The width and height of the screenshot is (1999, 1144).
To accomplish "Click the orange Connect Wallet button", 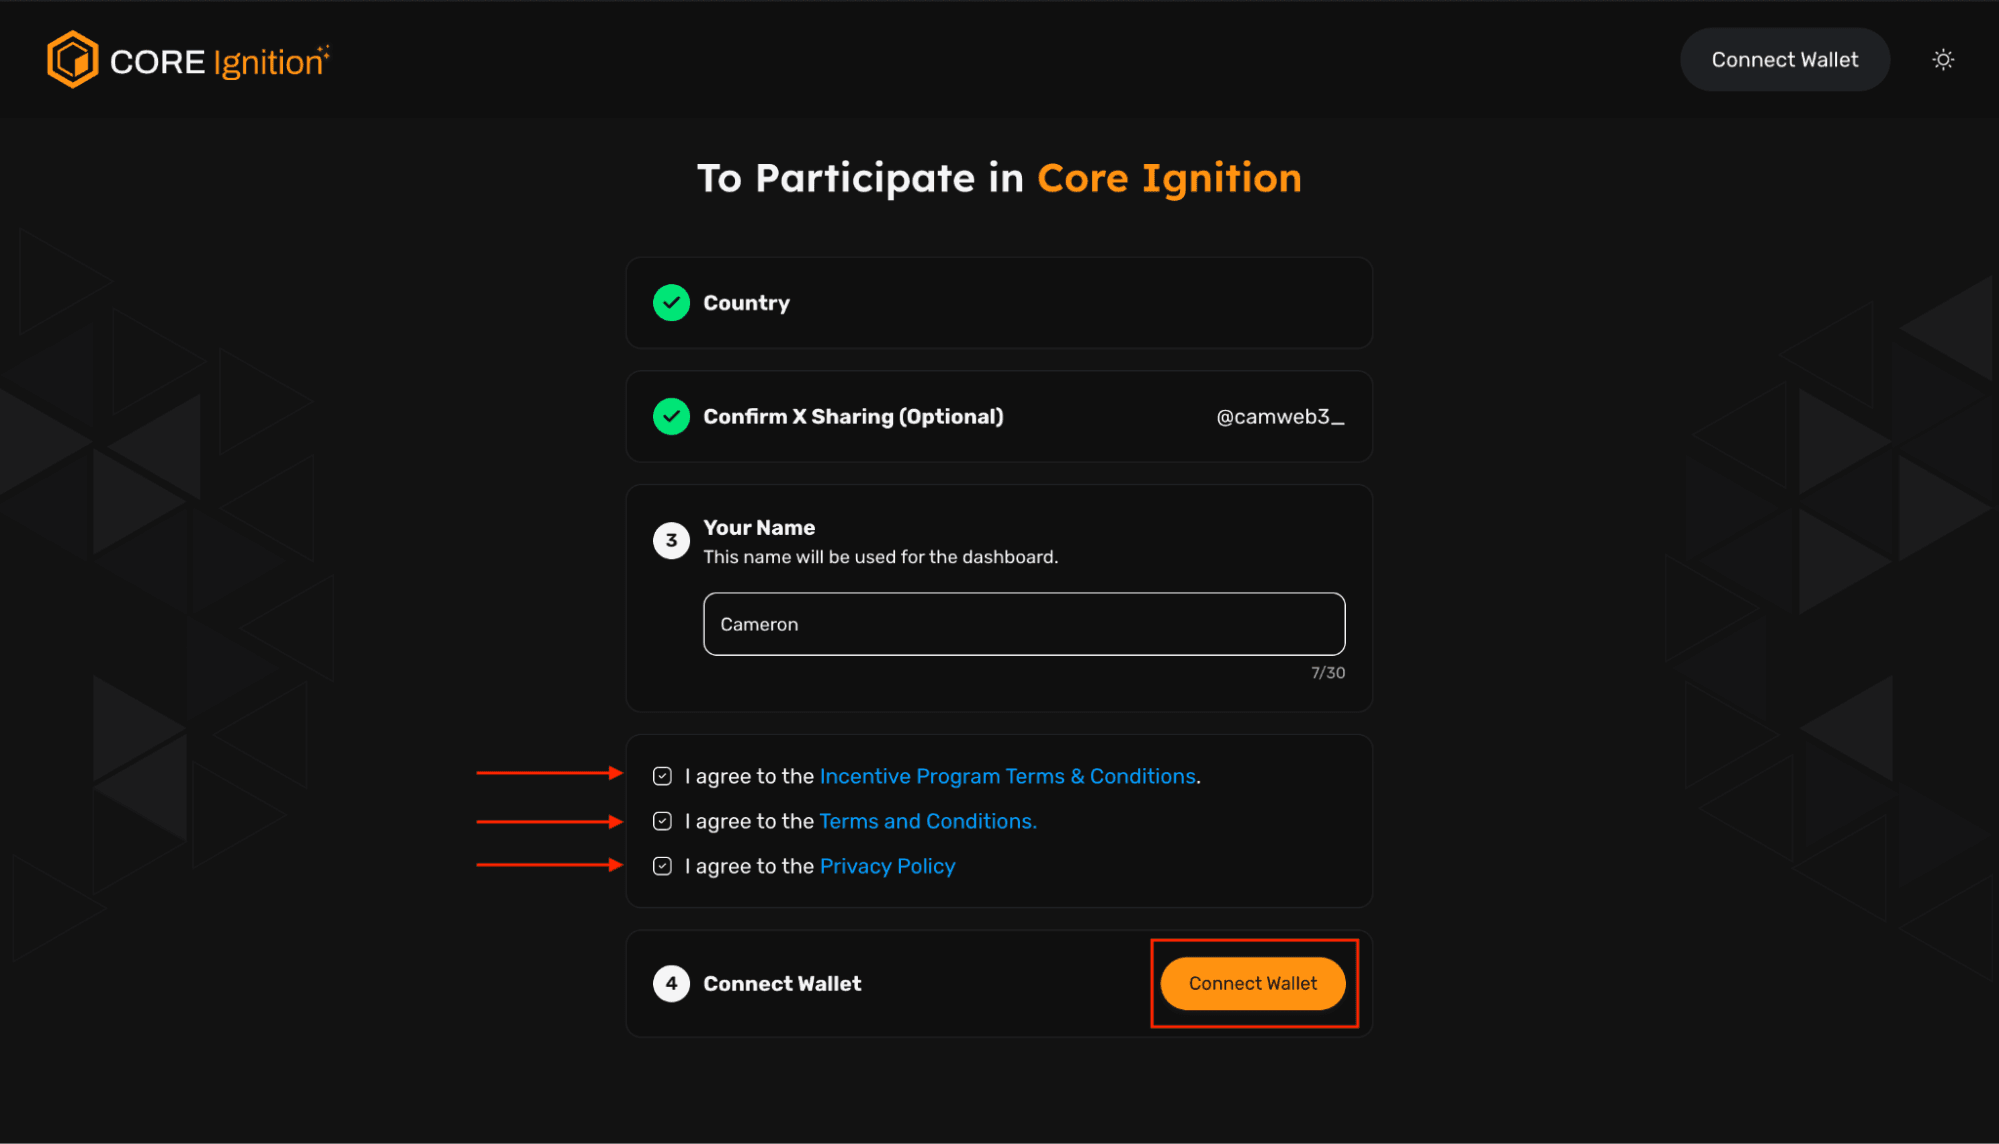I will 1252,983.
